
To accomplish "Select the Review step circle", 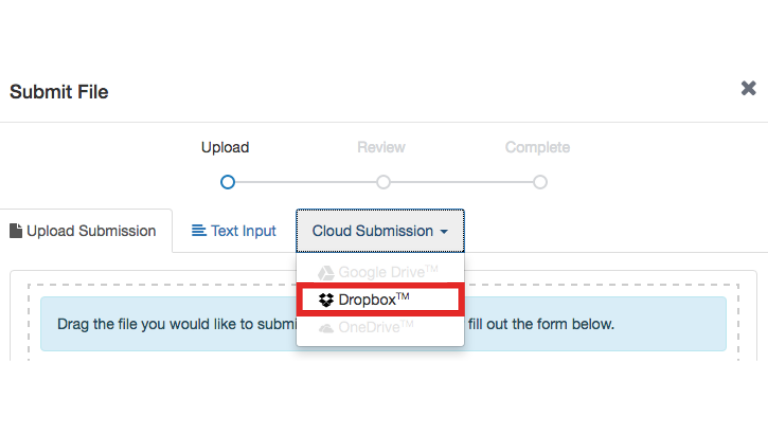I will tap(383, 182).
